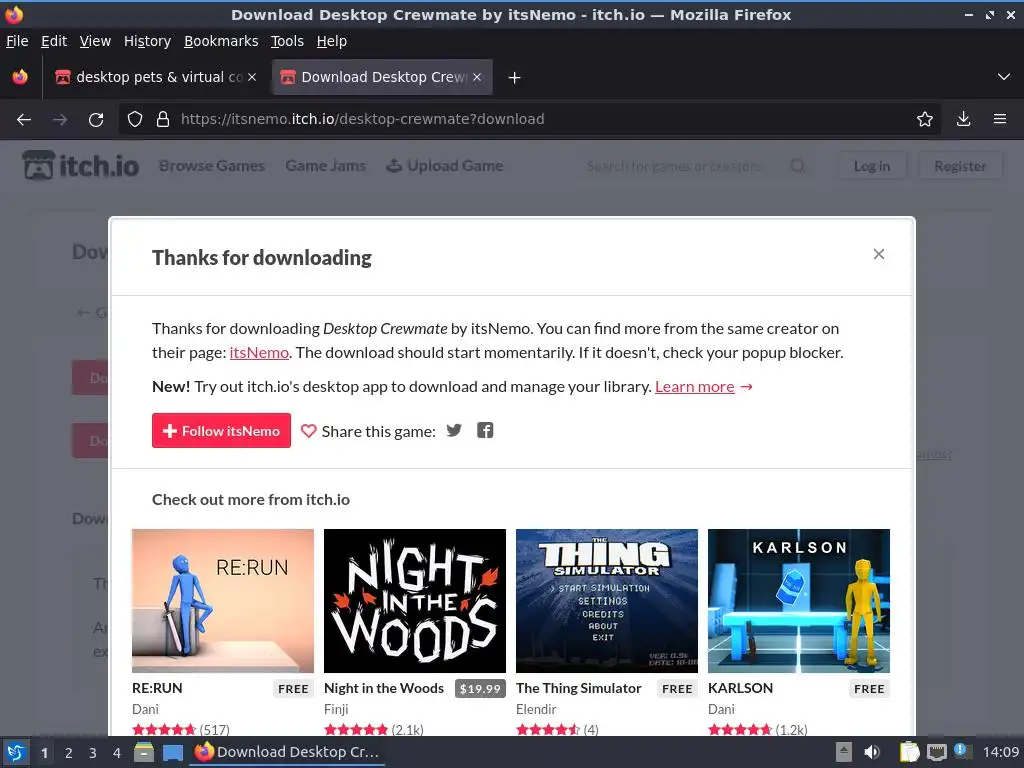The image size is (1024, 768).
Task: Click the $19.99 price tag
Action: pos(480,689)
